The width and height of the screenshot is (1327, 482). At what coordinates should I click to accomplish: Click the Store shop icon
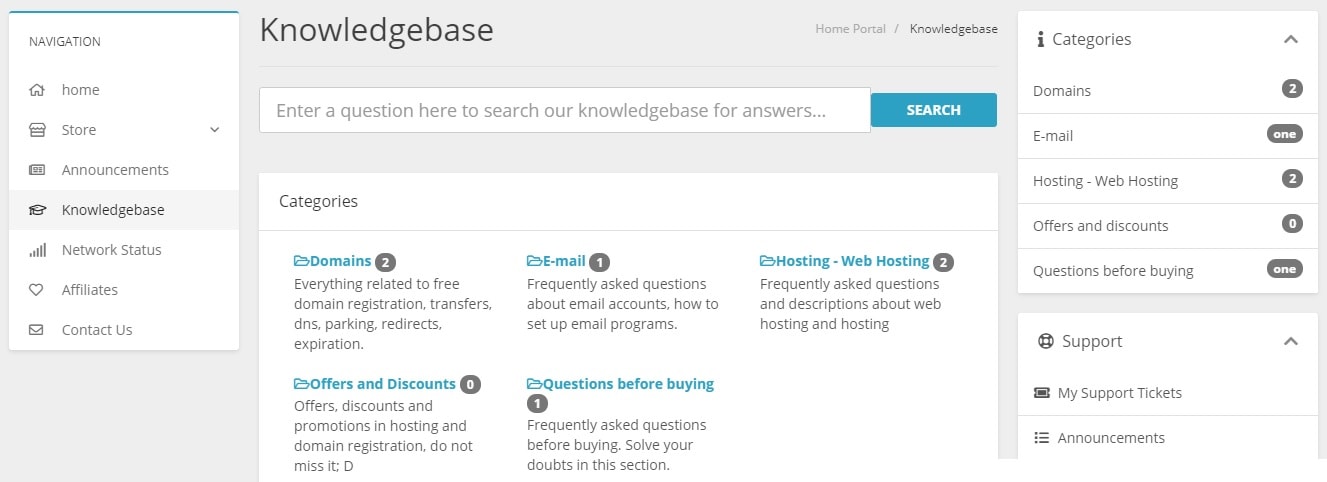tap(37, 130)
